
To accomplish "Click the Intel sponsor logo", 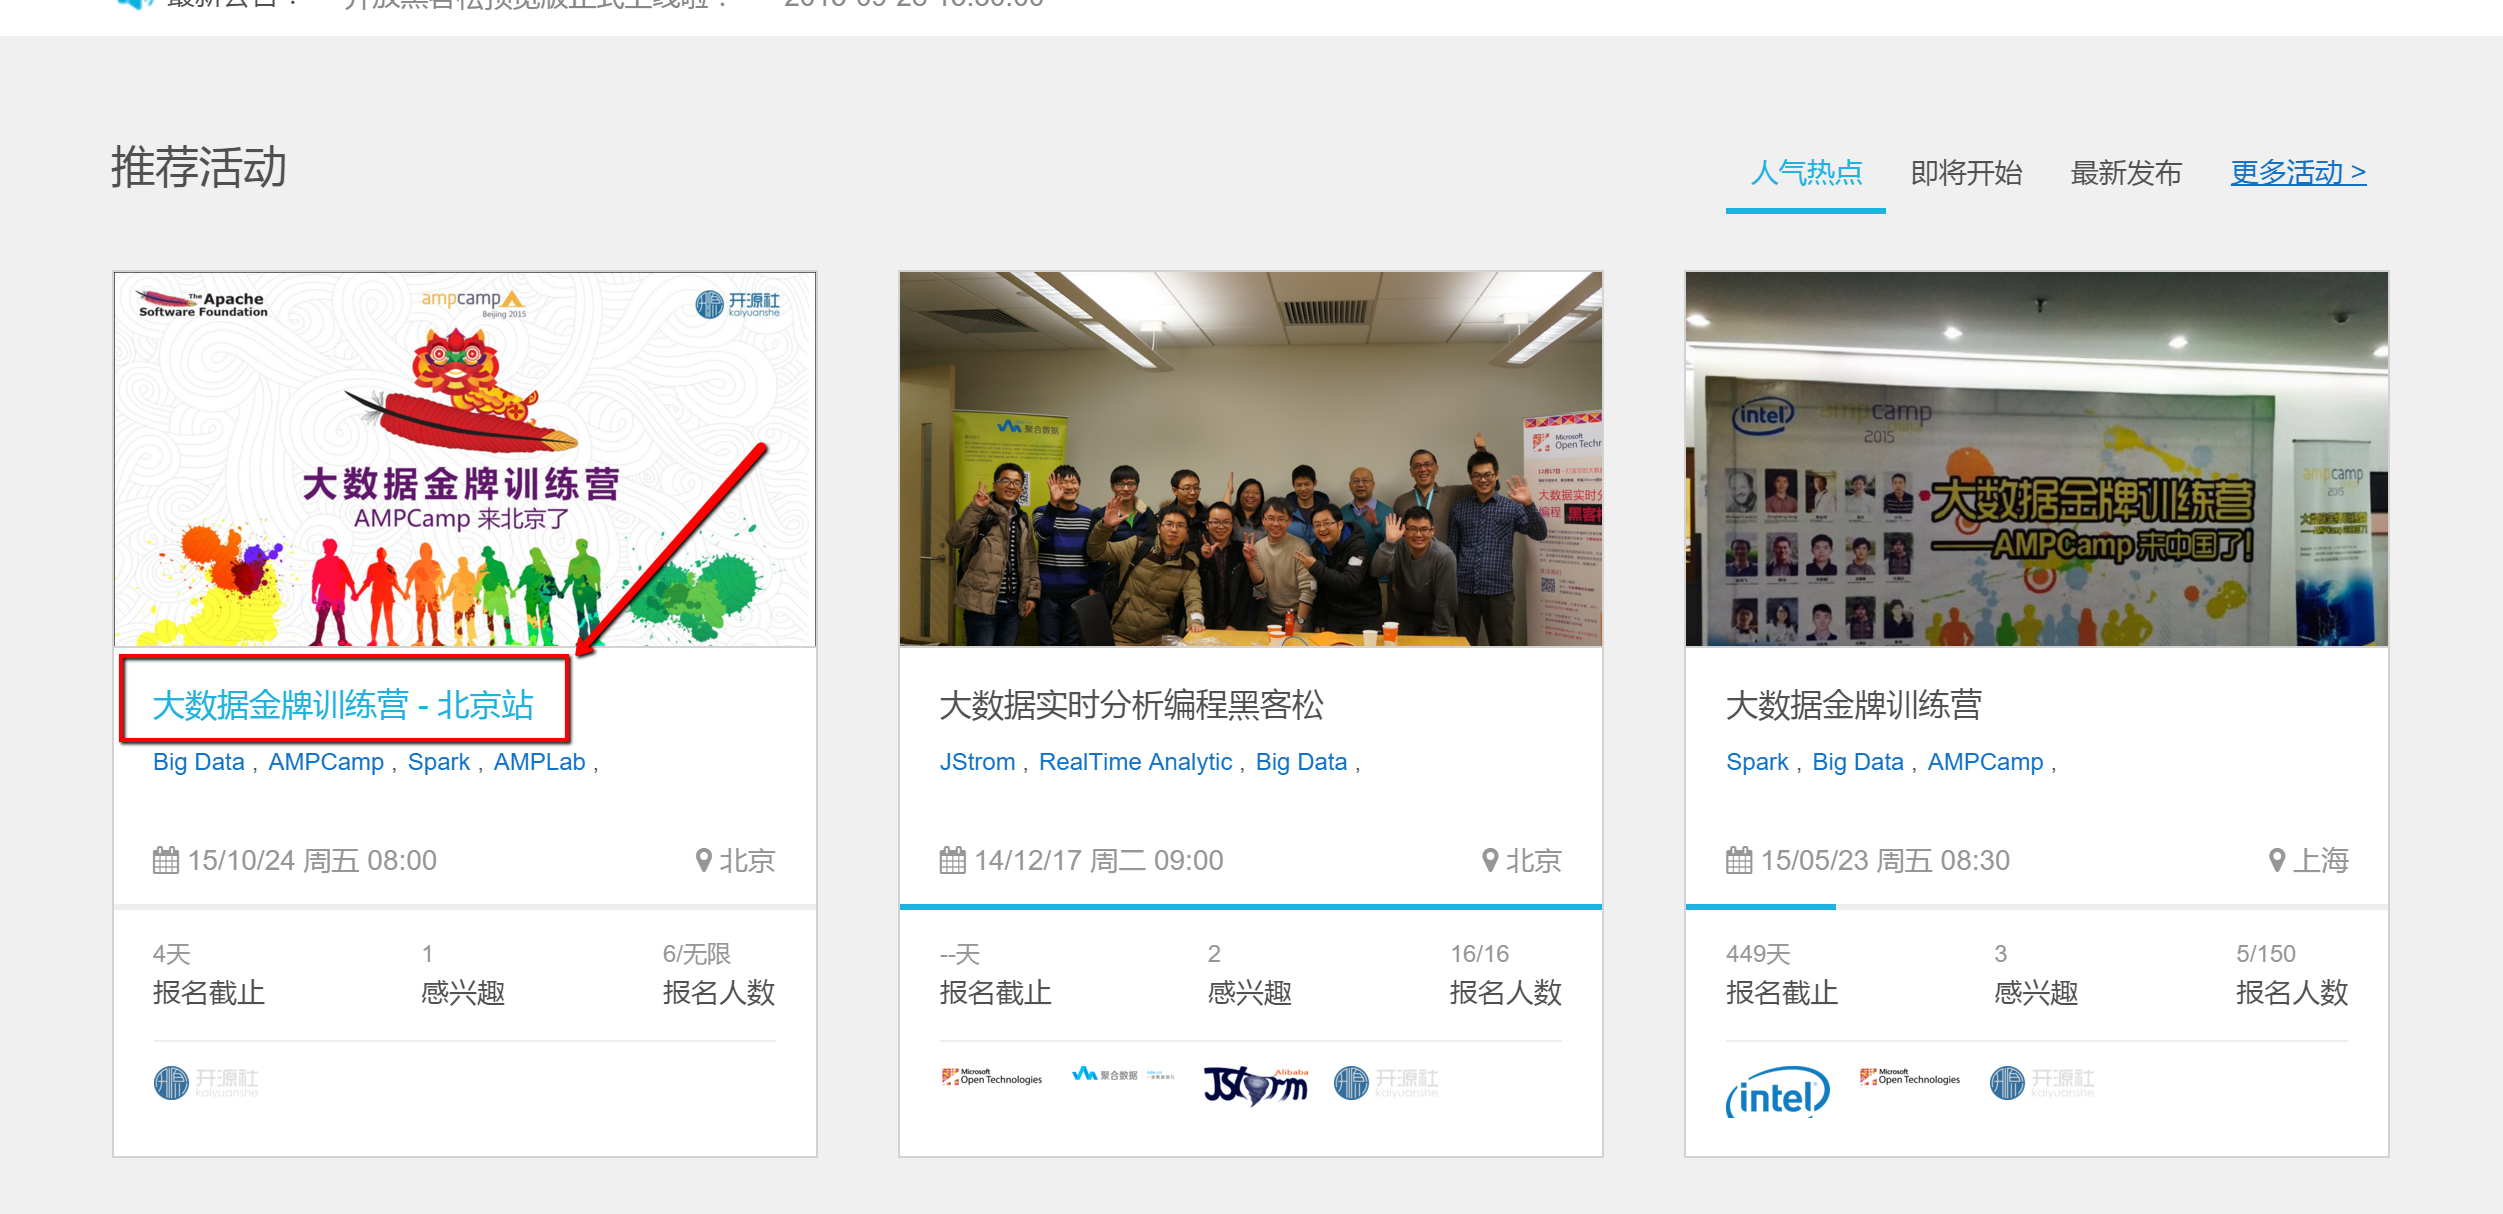I will [x=1777, y=1091].
